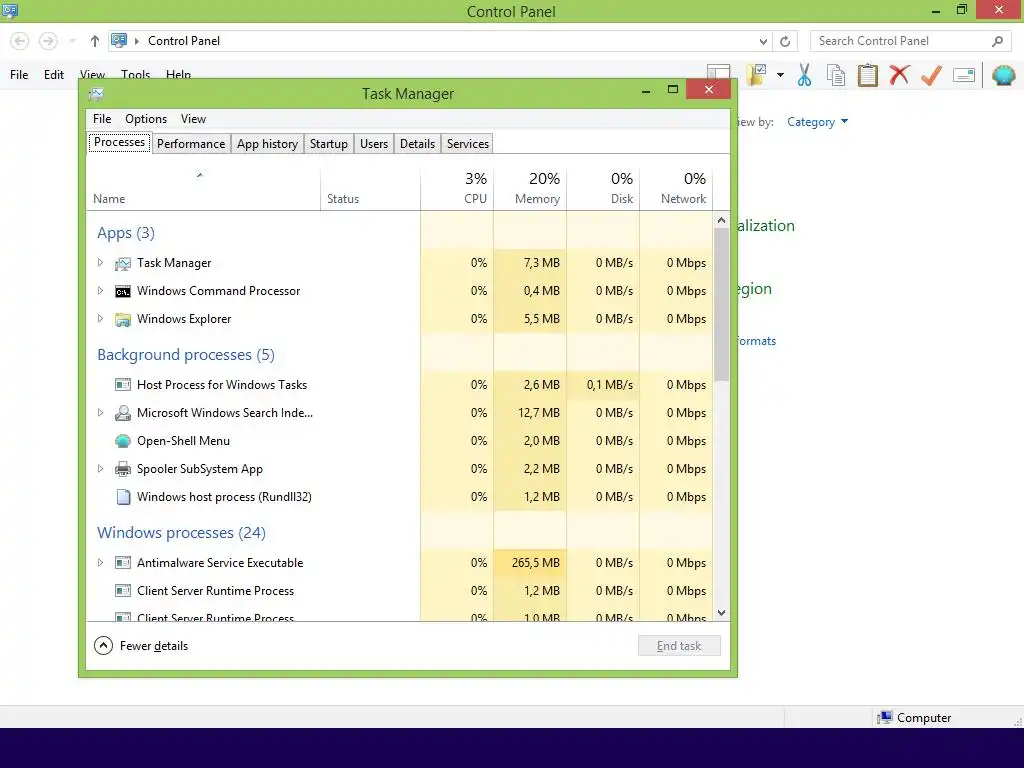Image resolution: width=1024 pixels, height=768 pixels.
Task: Open Control Panel Edit menu
Action: point(54,75)
